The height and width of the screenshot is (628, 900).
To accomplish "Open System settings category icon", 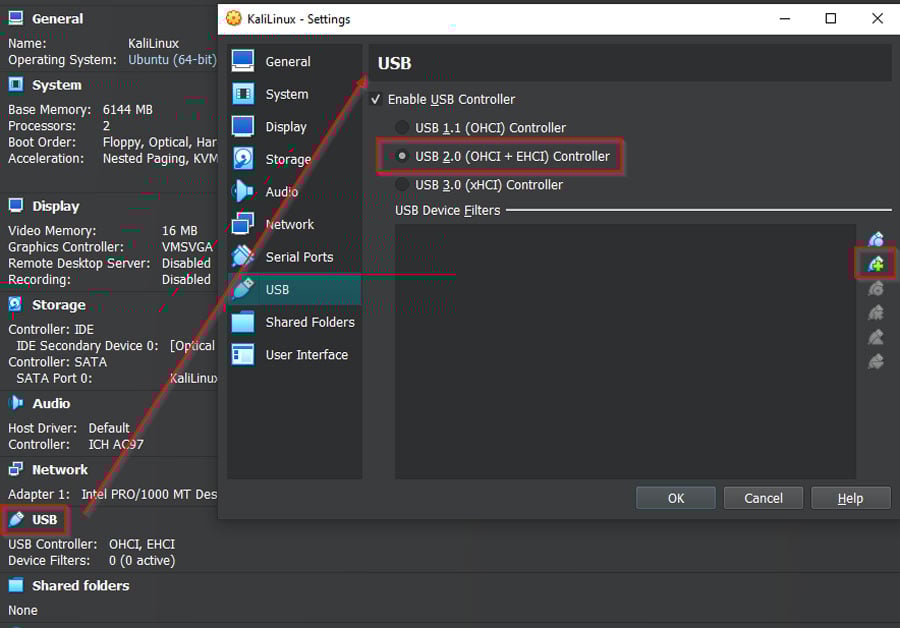I will click(x=243, y=94).
